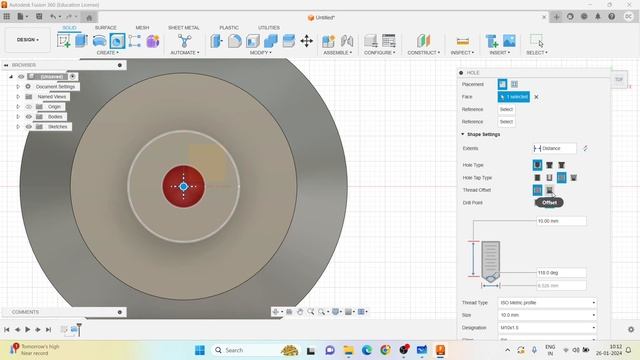Click the Create Sketch tool icon

point(64,41)
